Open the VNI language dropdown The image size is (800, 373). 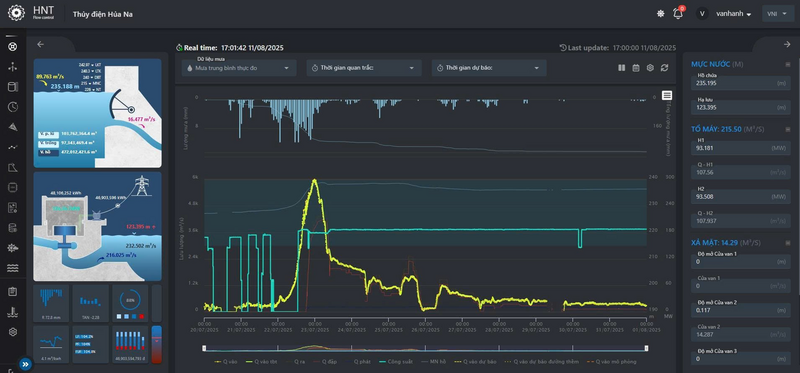(x=777, y=14)
